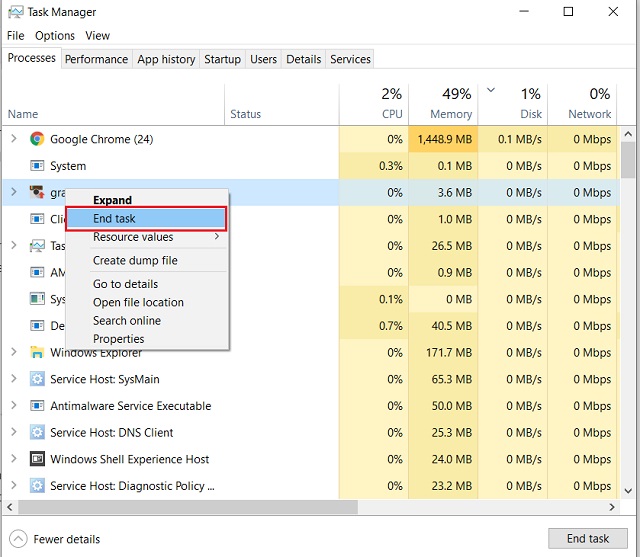Click the horizontal scrollbar right arrow

(611, 507)
